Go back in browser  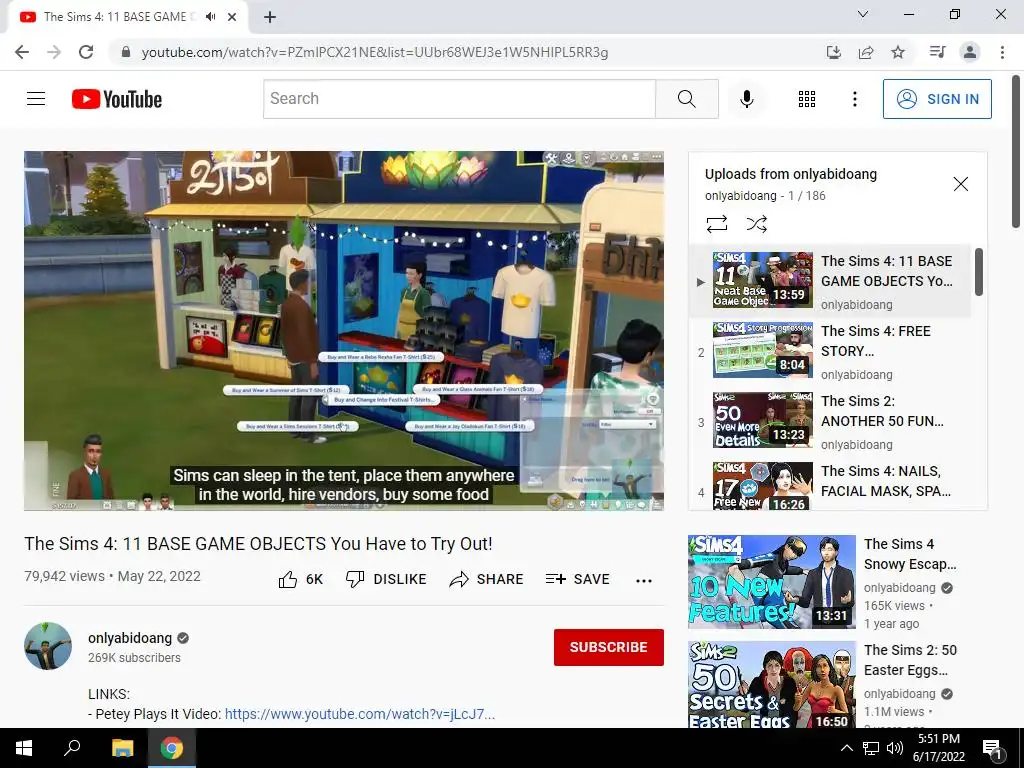(x=22, y=52)
